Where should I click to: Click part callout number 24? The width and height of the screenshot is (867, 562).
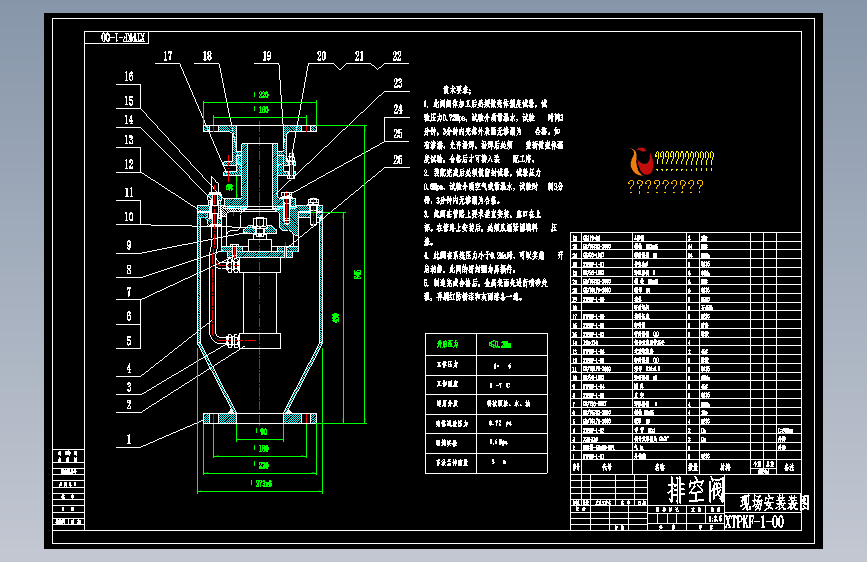tap(398, 109)
